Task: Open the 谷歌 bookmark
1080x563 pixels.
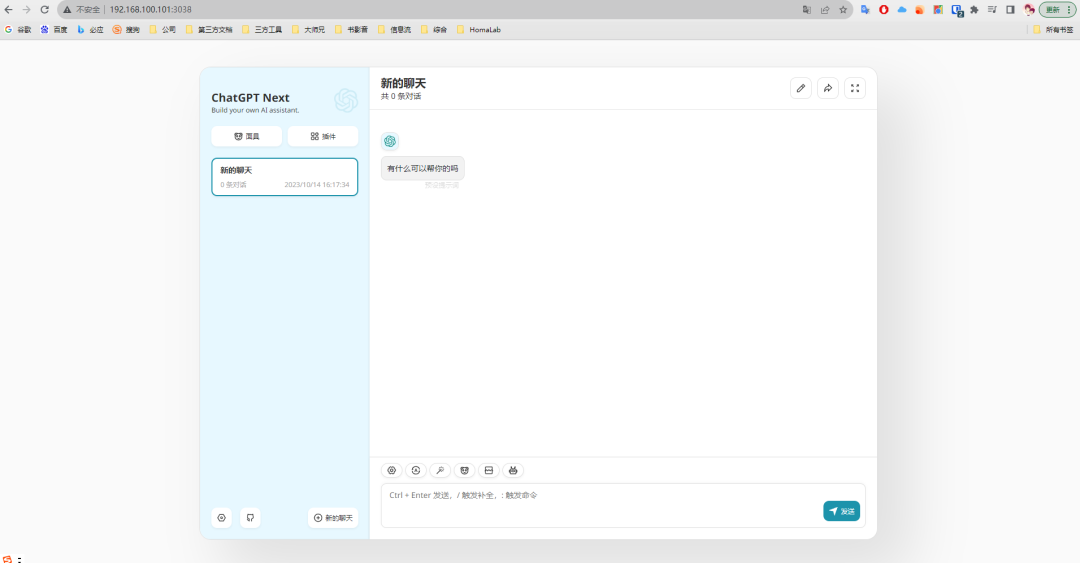Action: click(18, 30)
